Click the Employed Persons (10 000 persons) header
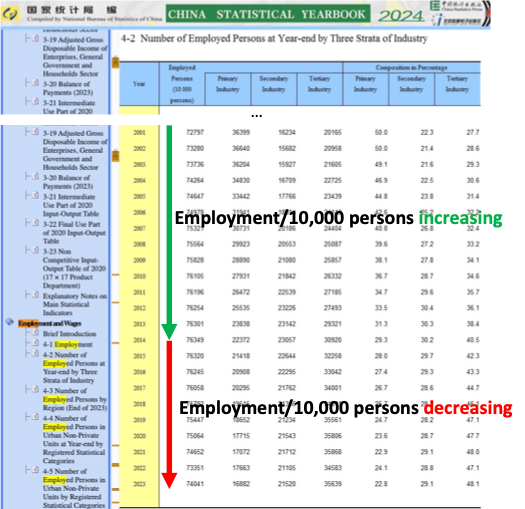525x509 pixels. 182,84
